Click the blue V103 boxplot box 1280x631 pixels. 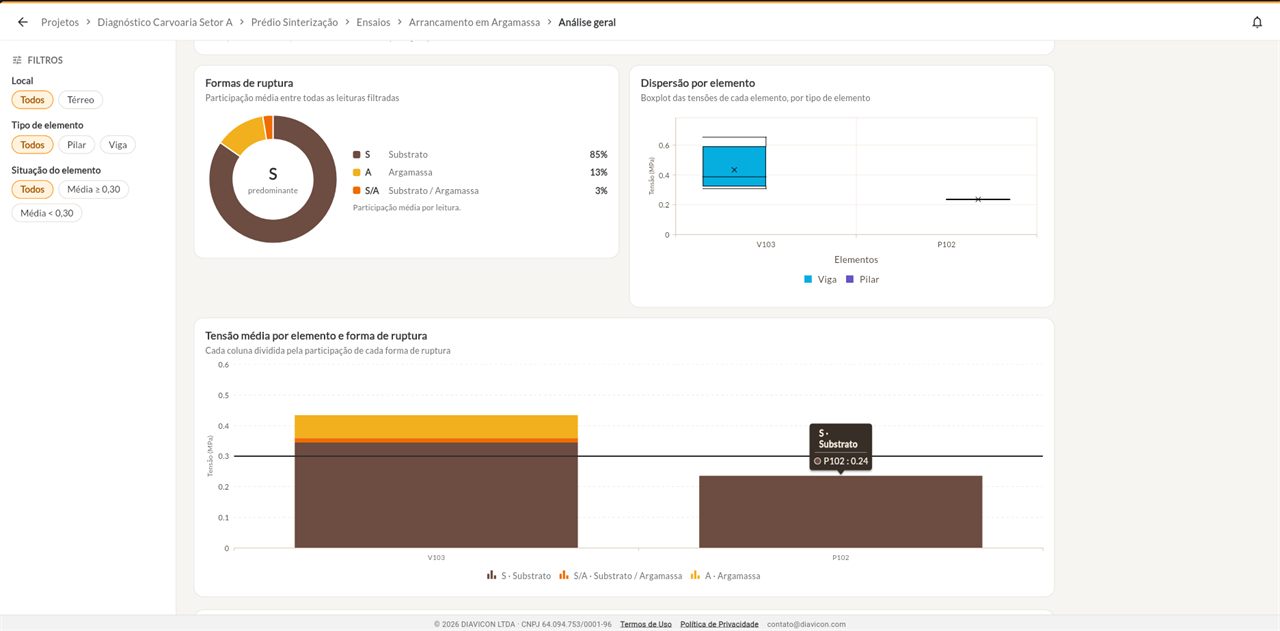(x=734, y=167)
